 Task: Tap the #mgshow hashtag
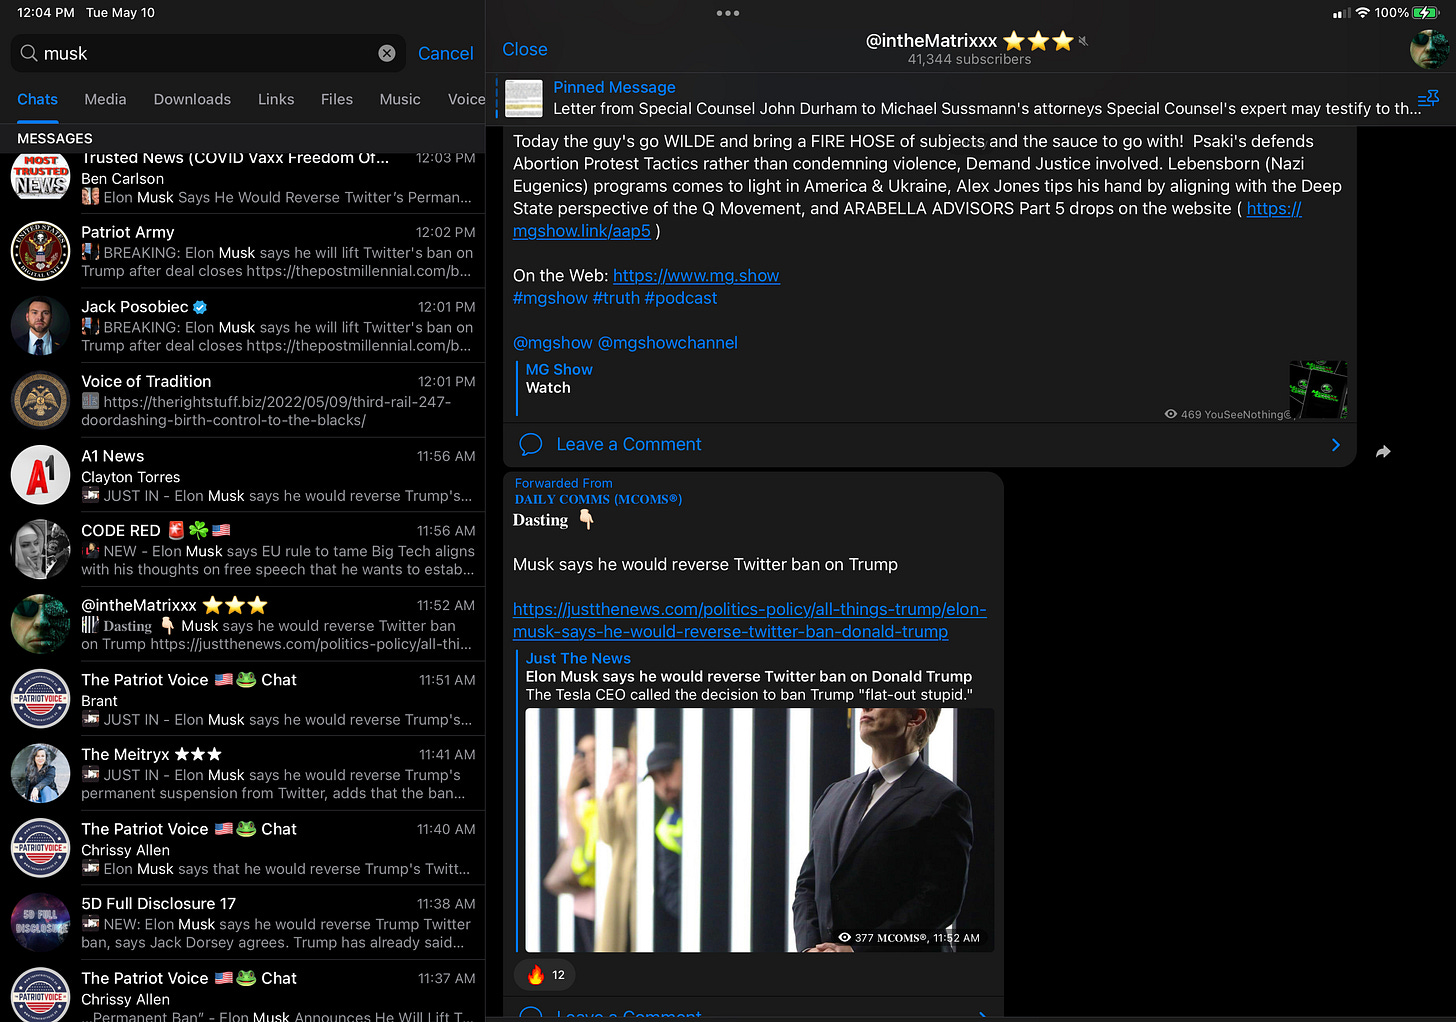[x=550, y=298]
